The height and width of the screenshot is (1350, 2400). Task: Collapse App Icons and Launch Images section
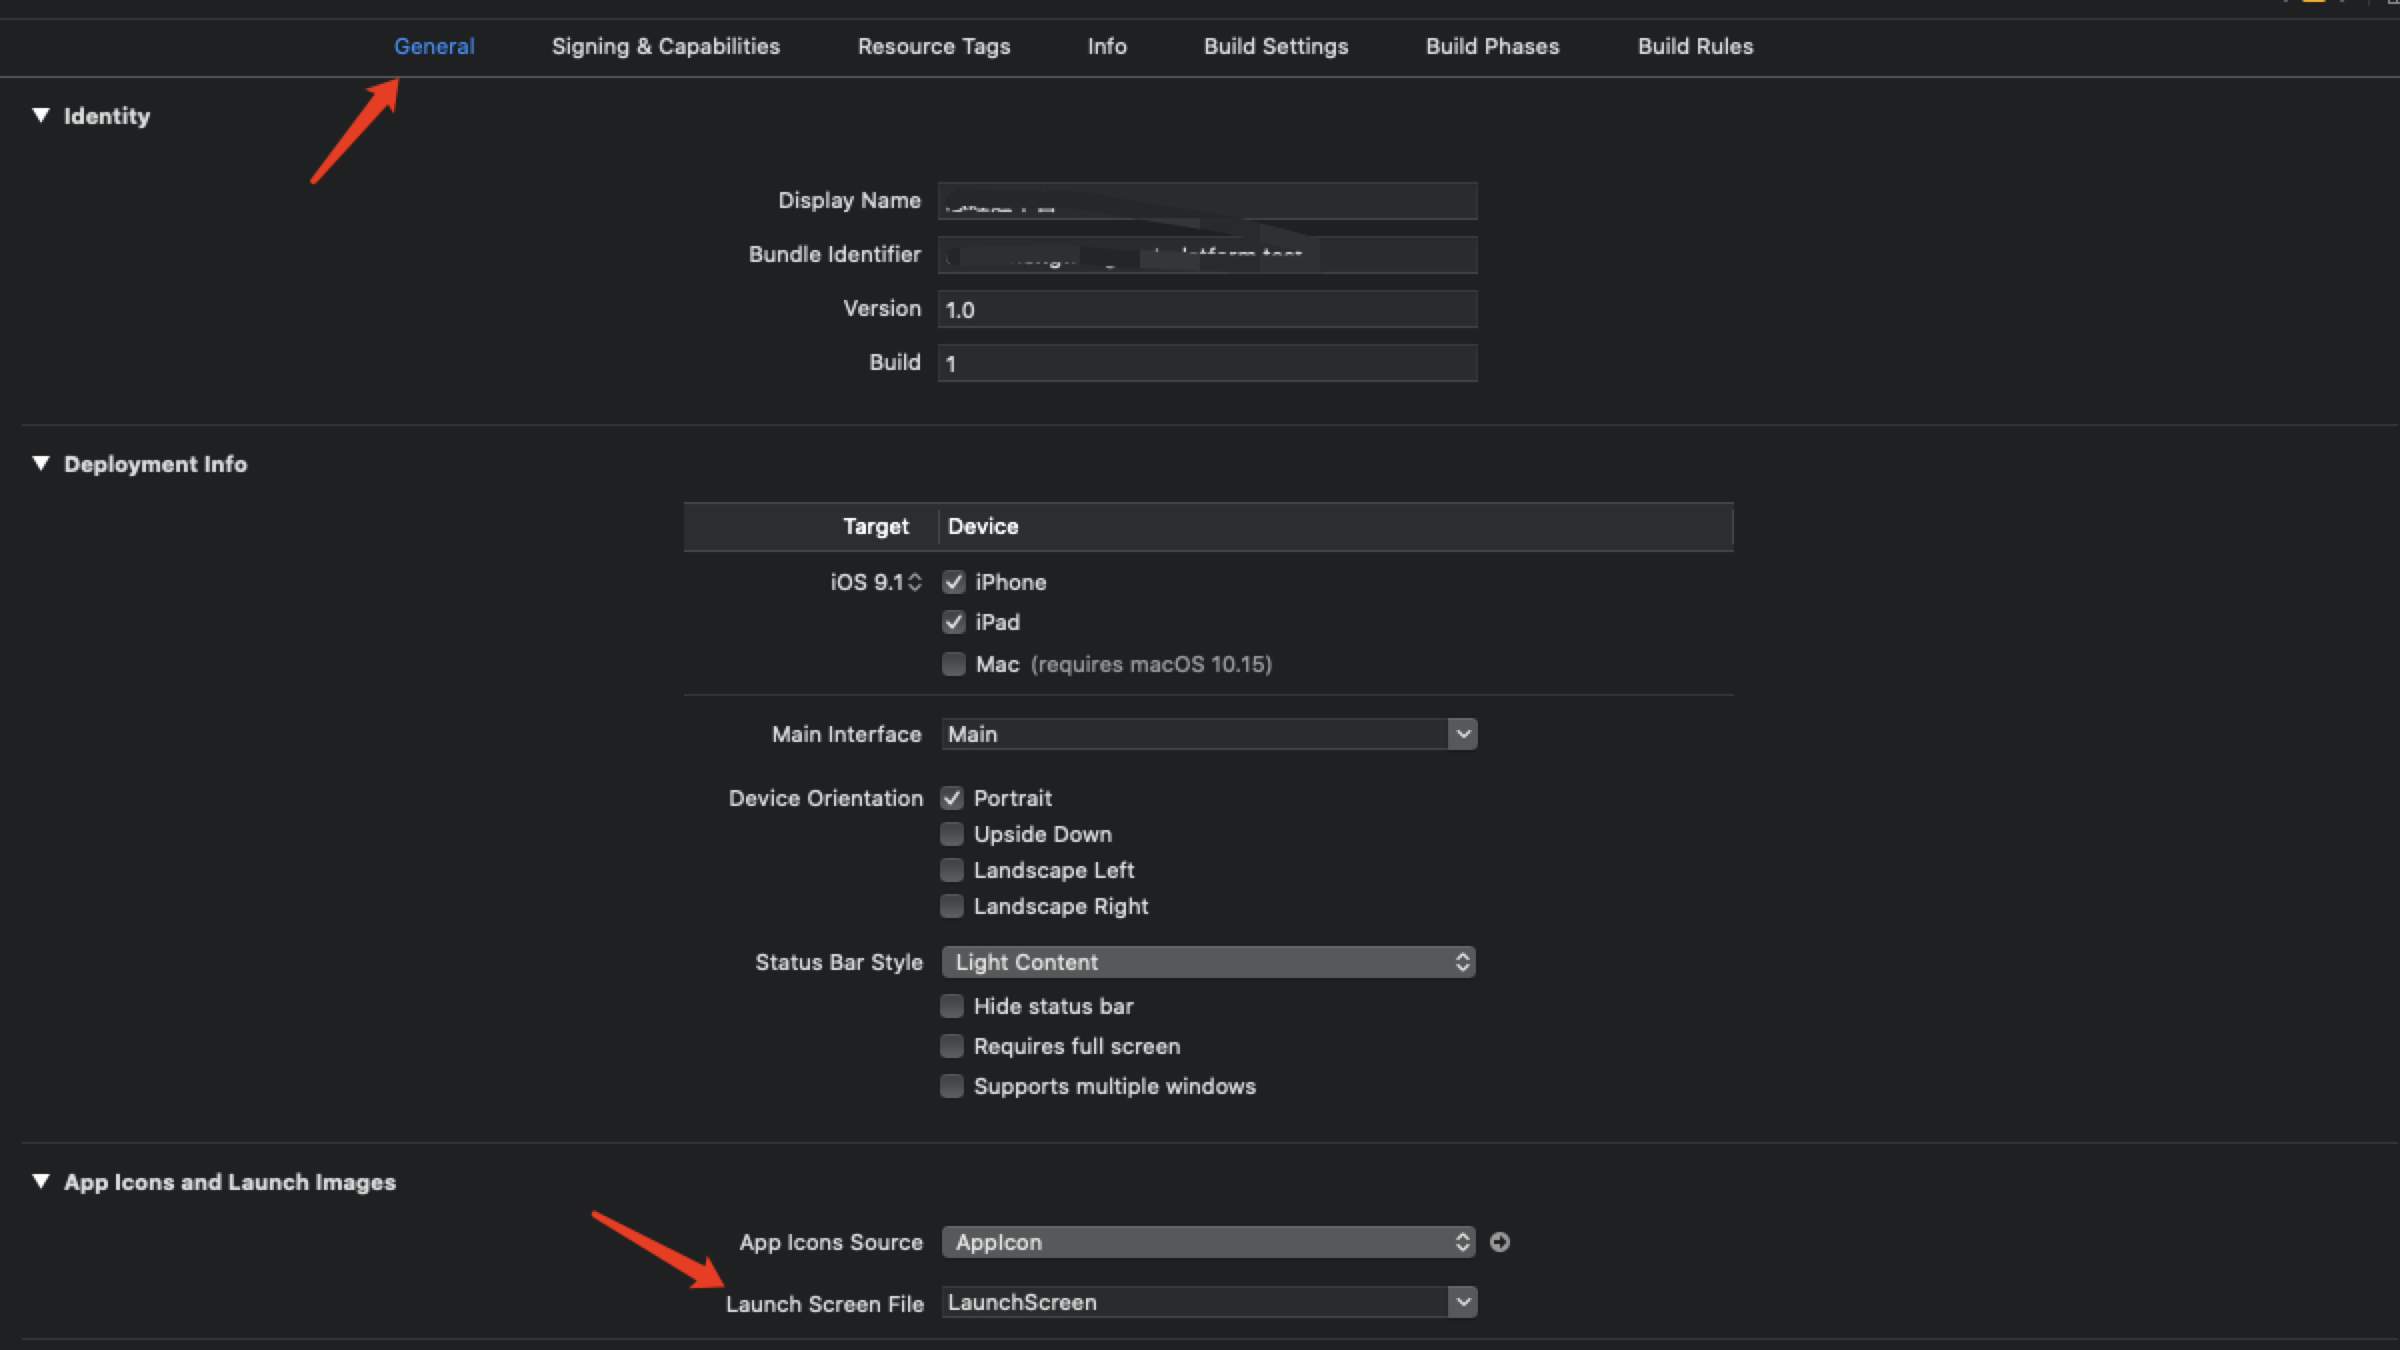[x=41, y=1181]
